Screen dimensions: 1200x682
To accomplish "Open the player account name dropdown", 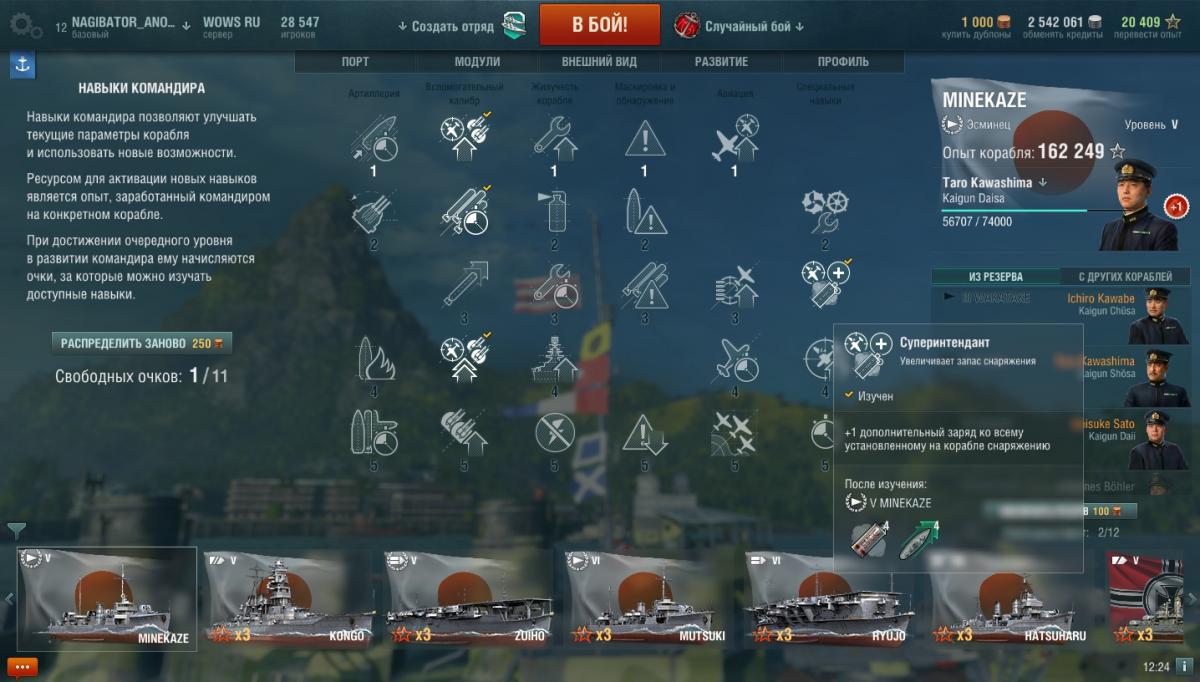I will (124, 22).
